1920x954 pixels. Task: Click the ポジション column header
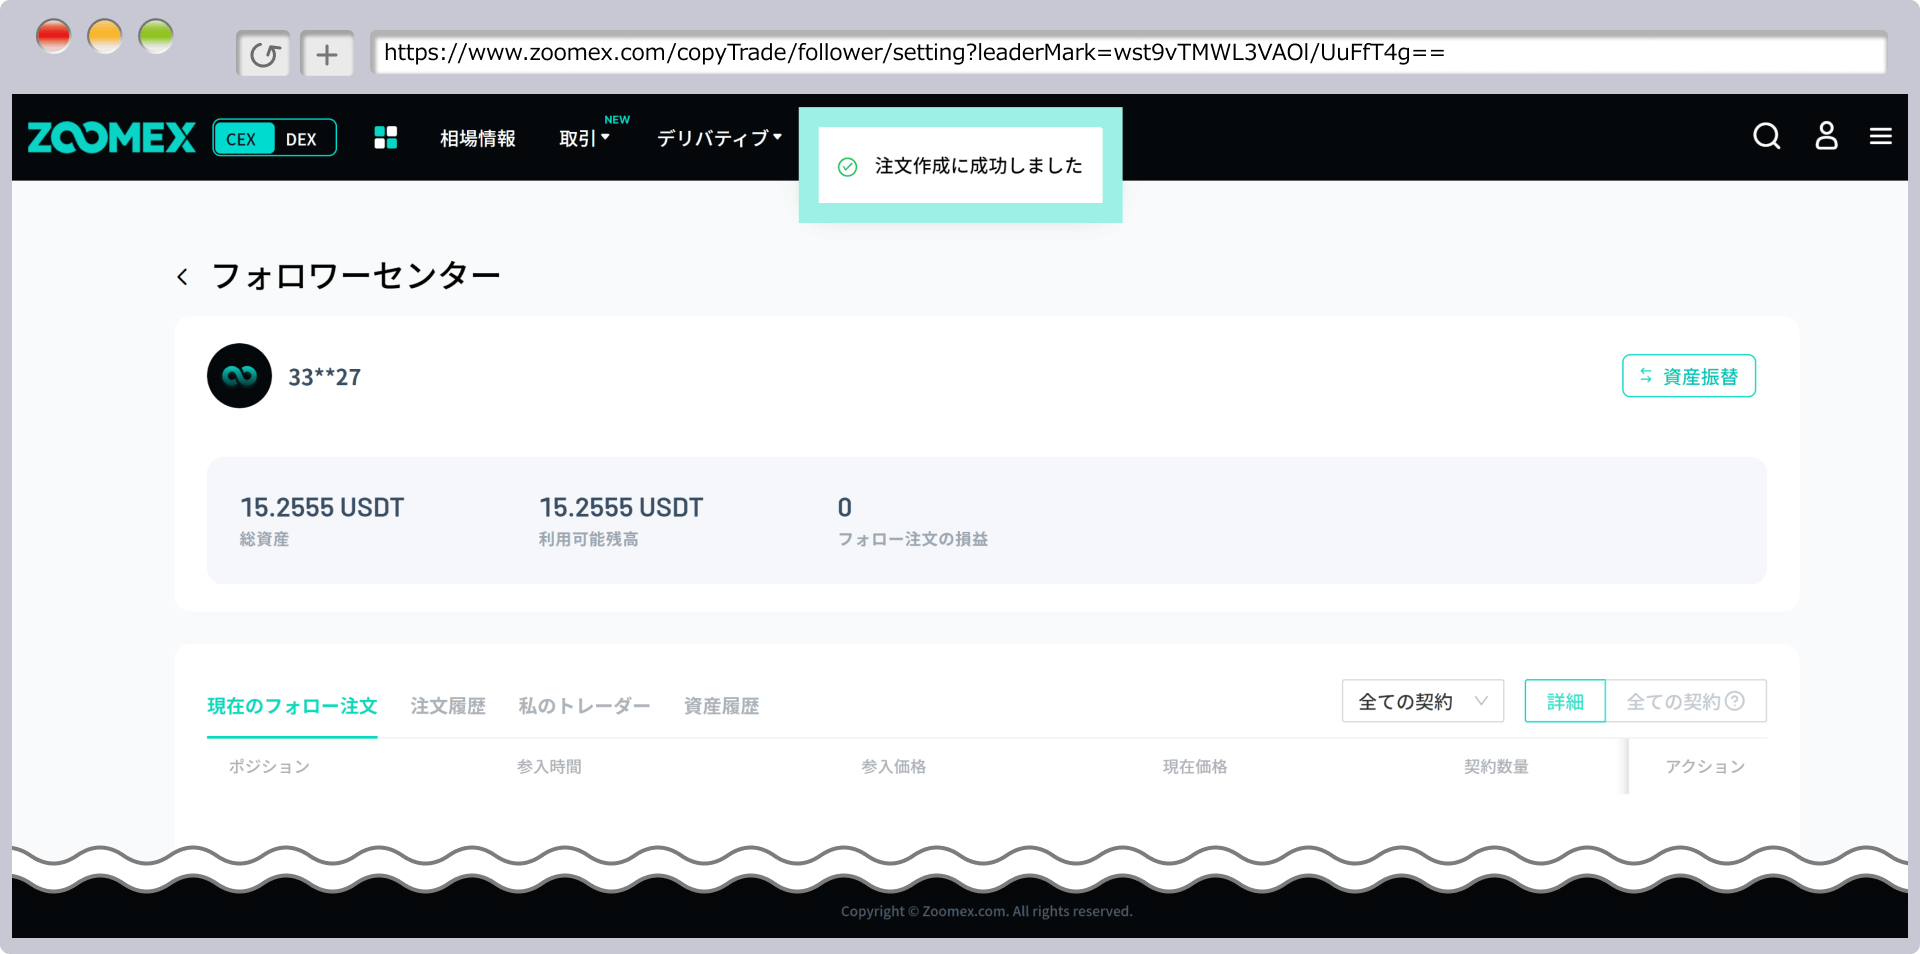269,766
